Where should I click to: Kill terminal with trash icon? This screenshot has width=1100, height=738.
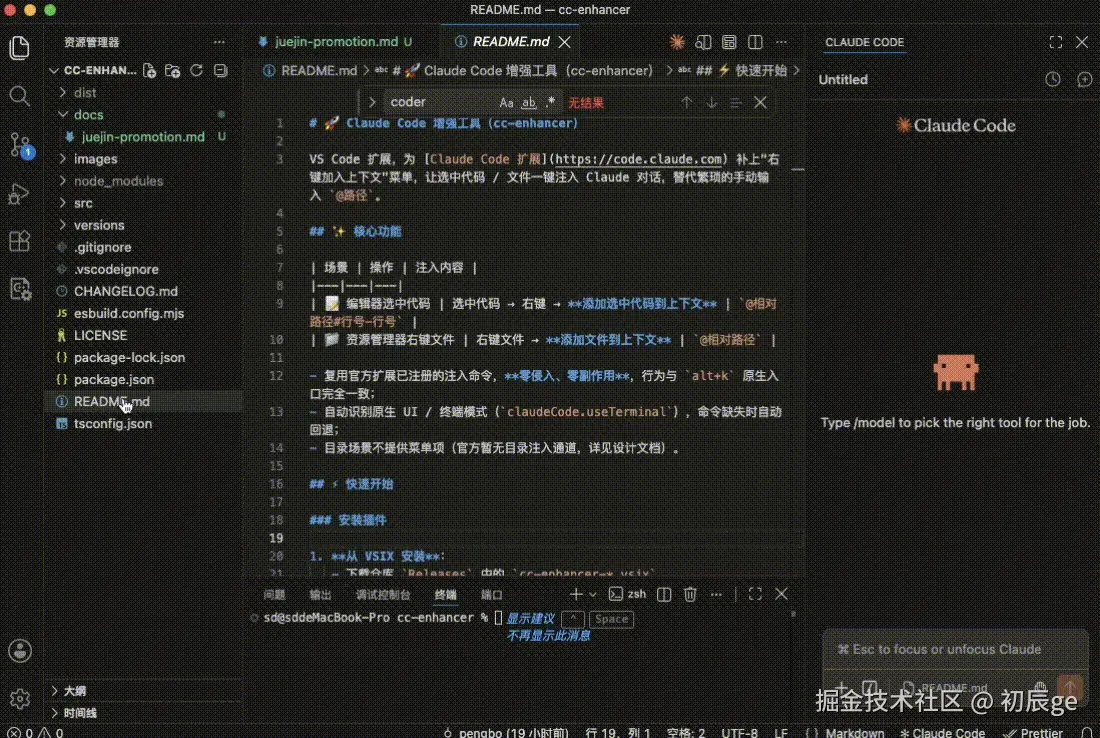(690, 594)
